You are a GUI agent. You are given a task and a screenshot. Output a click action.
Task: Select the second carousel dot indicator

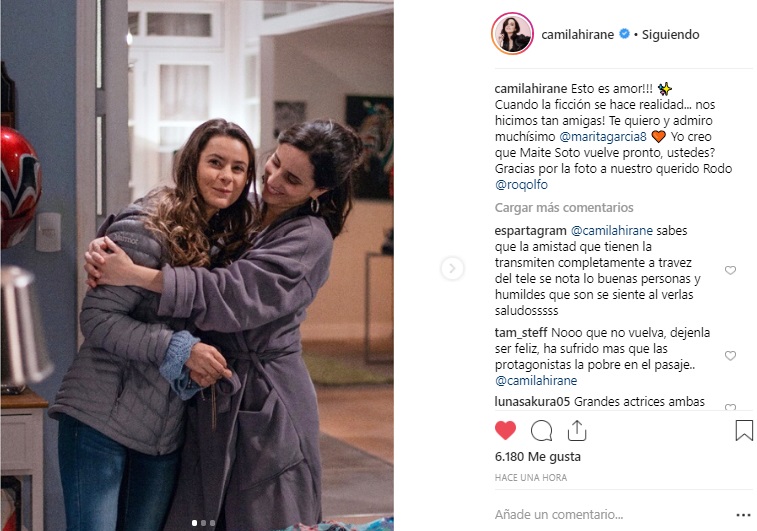coord(203,523)
